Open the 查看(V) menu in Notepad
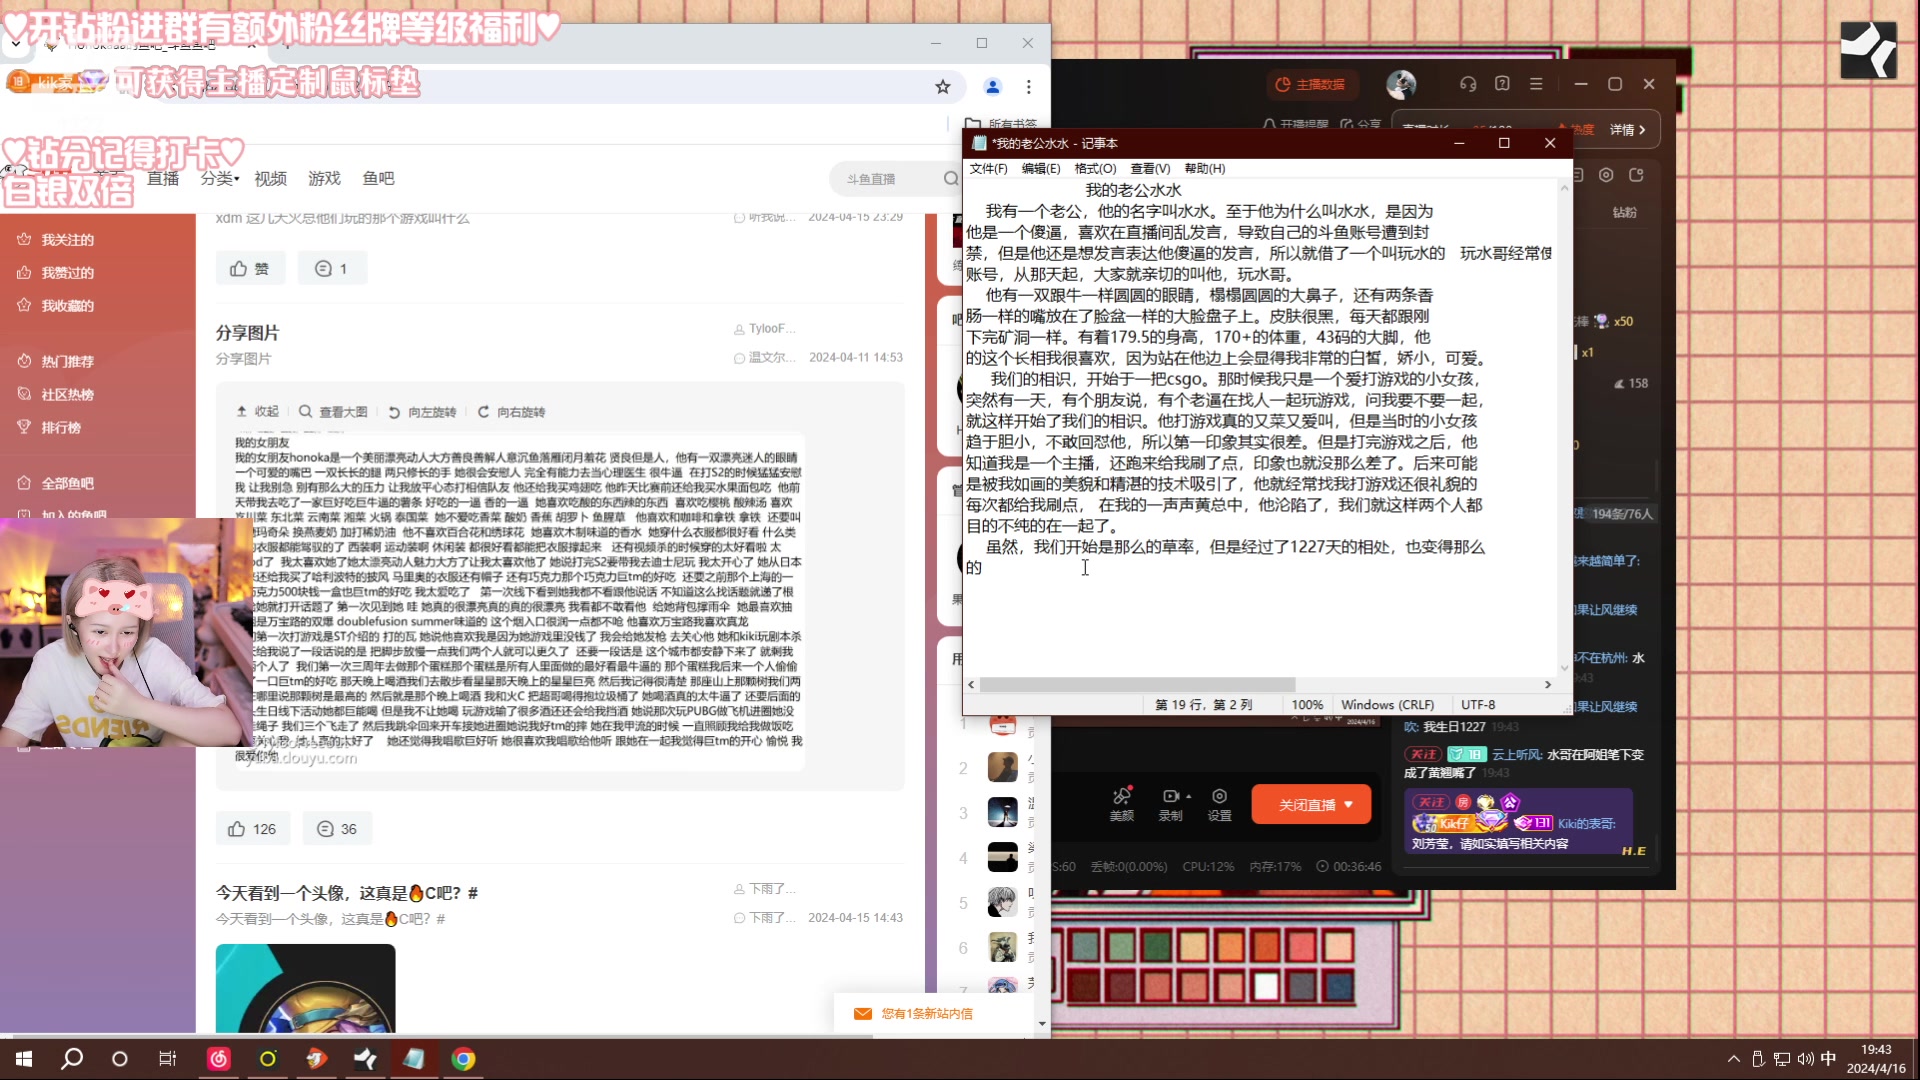The width and height of the screenshot is (1920, 1080). [x=1150, y=168]
